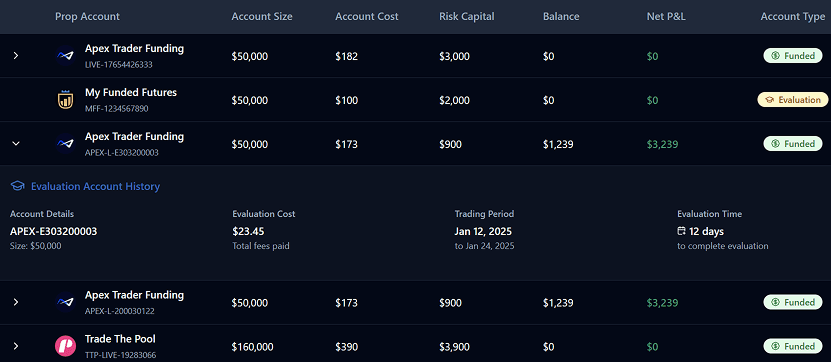Click the Jan 12, 2025 trading period date
This screenshot has width=831, height=362.
click(x=483, y=231)
